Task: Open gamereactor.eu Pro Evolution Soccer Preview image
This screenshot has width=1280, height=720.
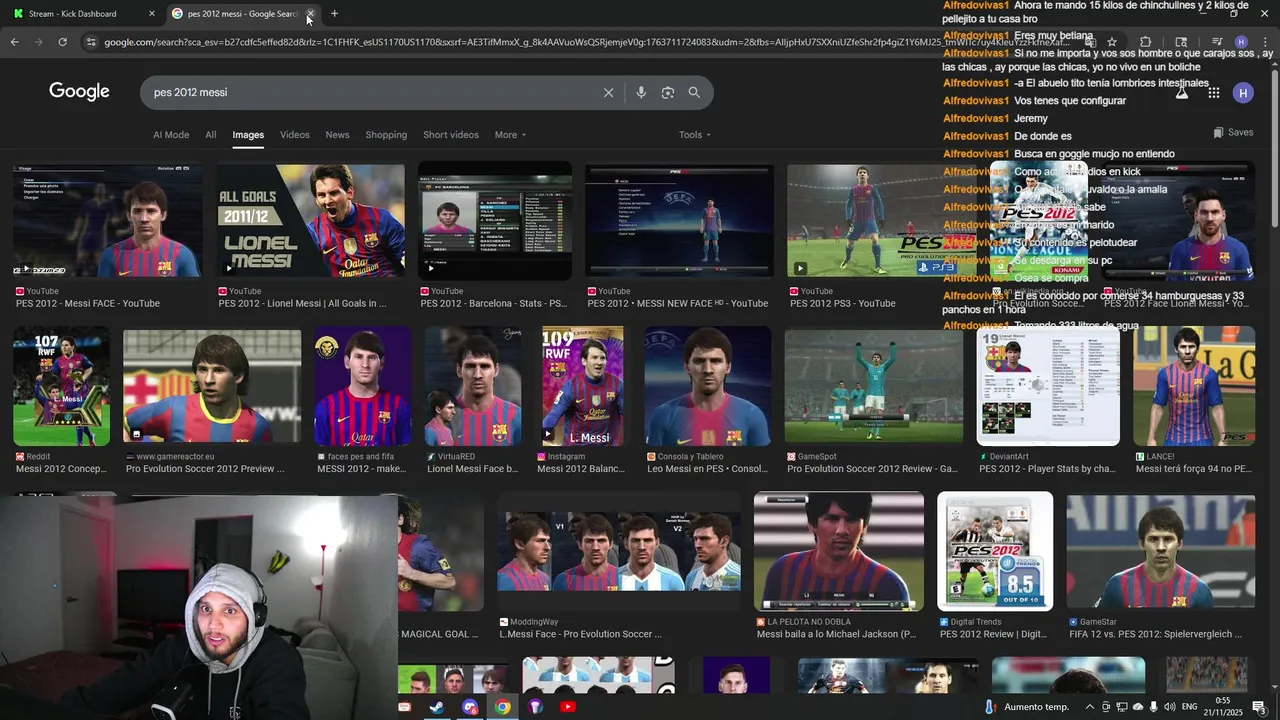Action: click(x=212, y=386)
